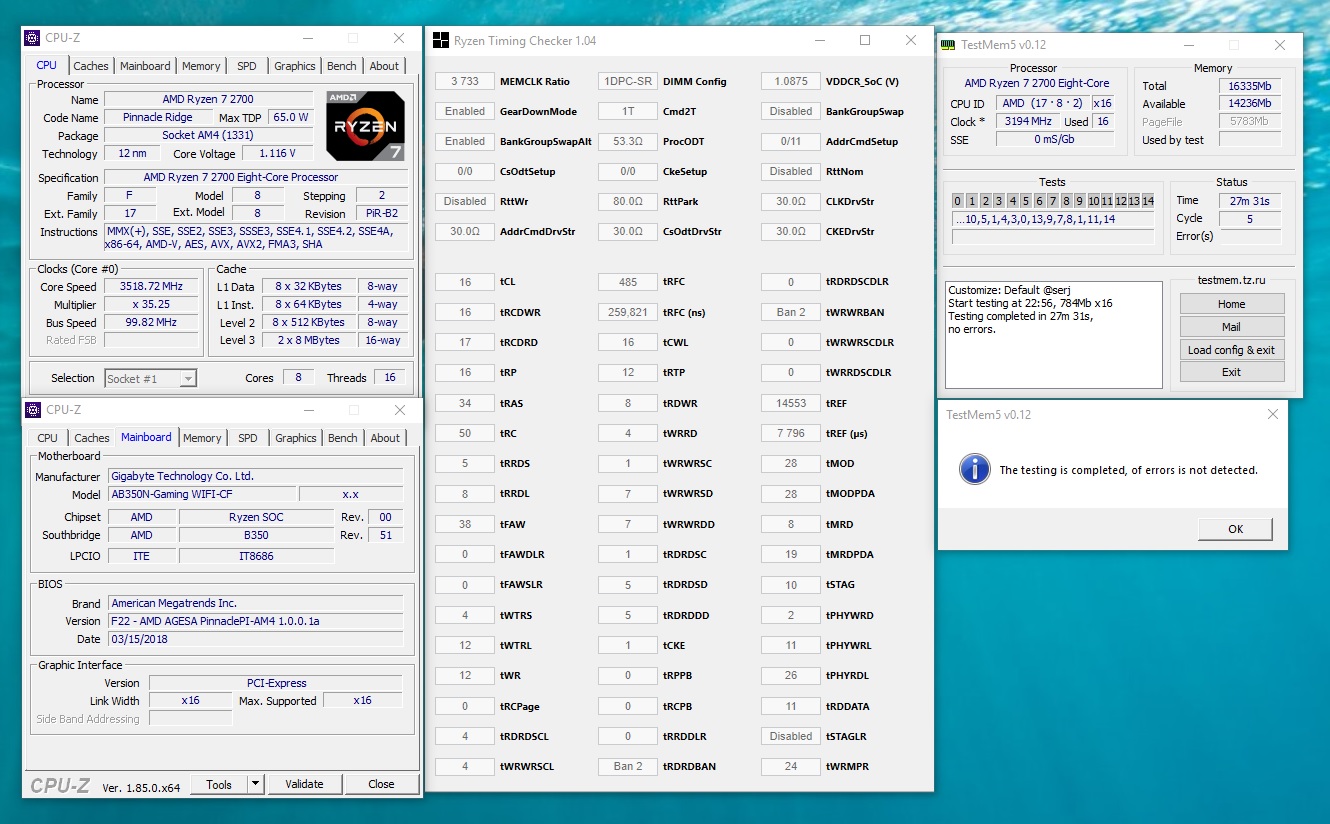Switch to the Caches tab in CPU-Z processor window
The width and height of the screenshot is (1330, 824).
coord(91,66)
